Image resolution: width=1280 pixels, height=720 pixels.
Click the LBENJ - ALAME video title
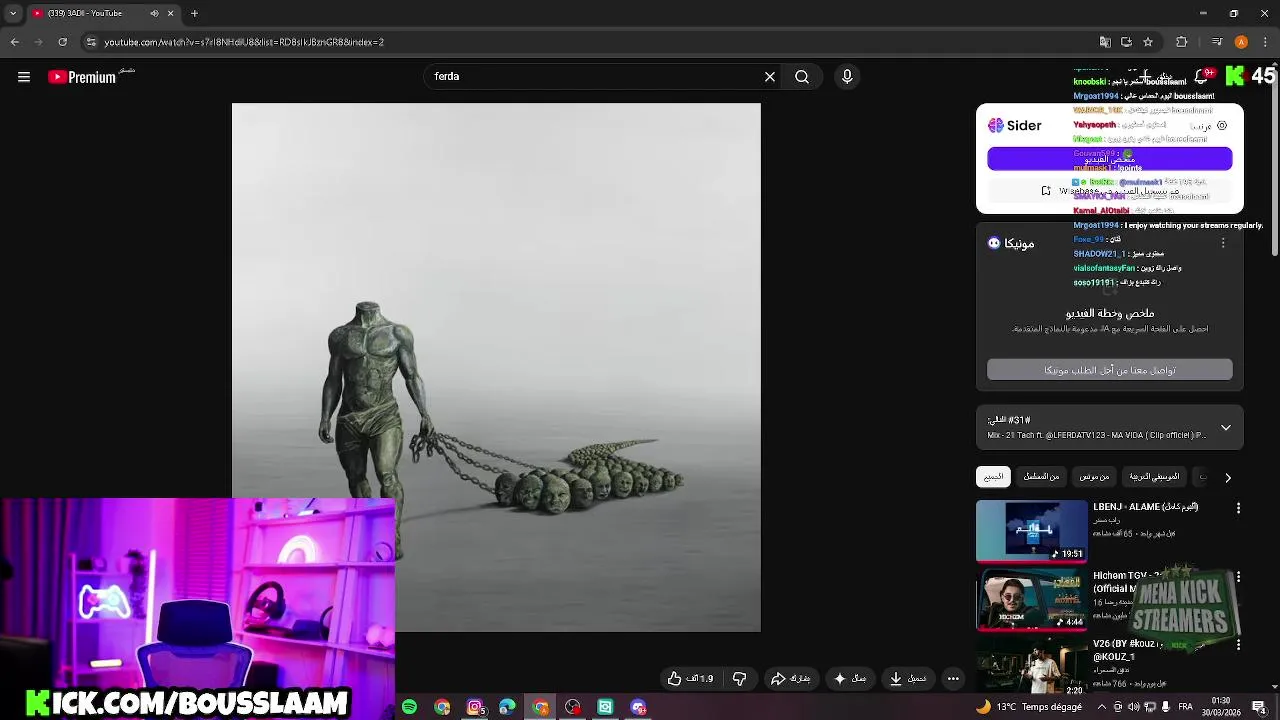pos(1145,507)
